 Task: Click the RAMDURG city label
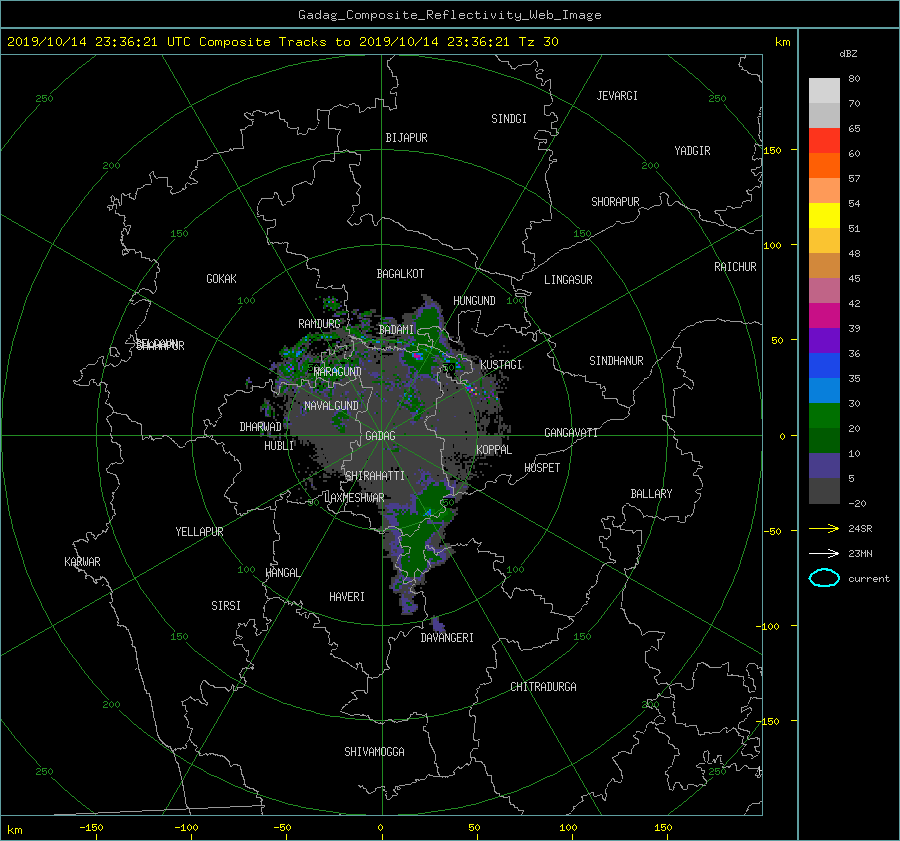(319, 324)
